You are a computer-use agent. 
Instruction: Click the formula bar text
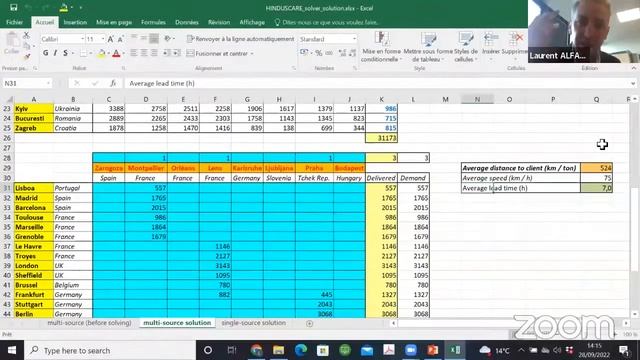click(162, 83)
